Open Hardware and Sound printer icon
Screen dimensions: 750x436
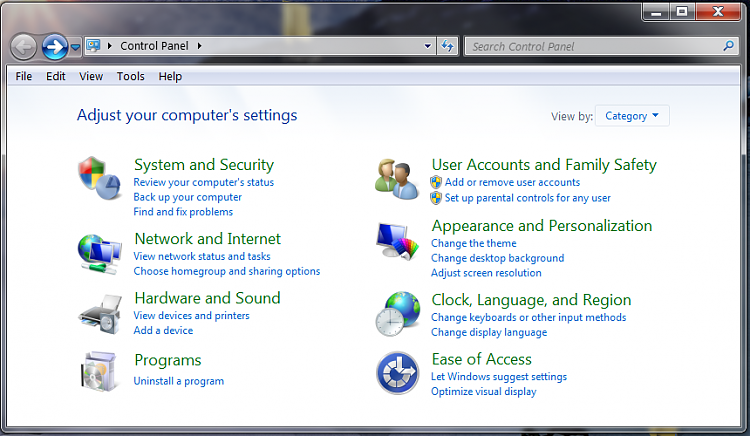click(x=100, y=314)
